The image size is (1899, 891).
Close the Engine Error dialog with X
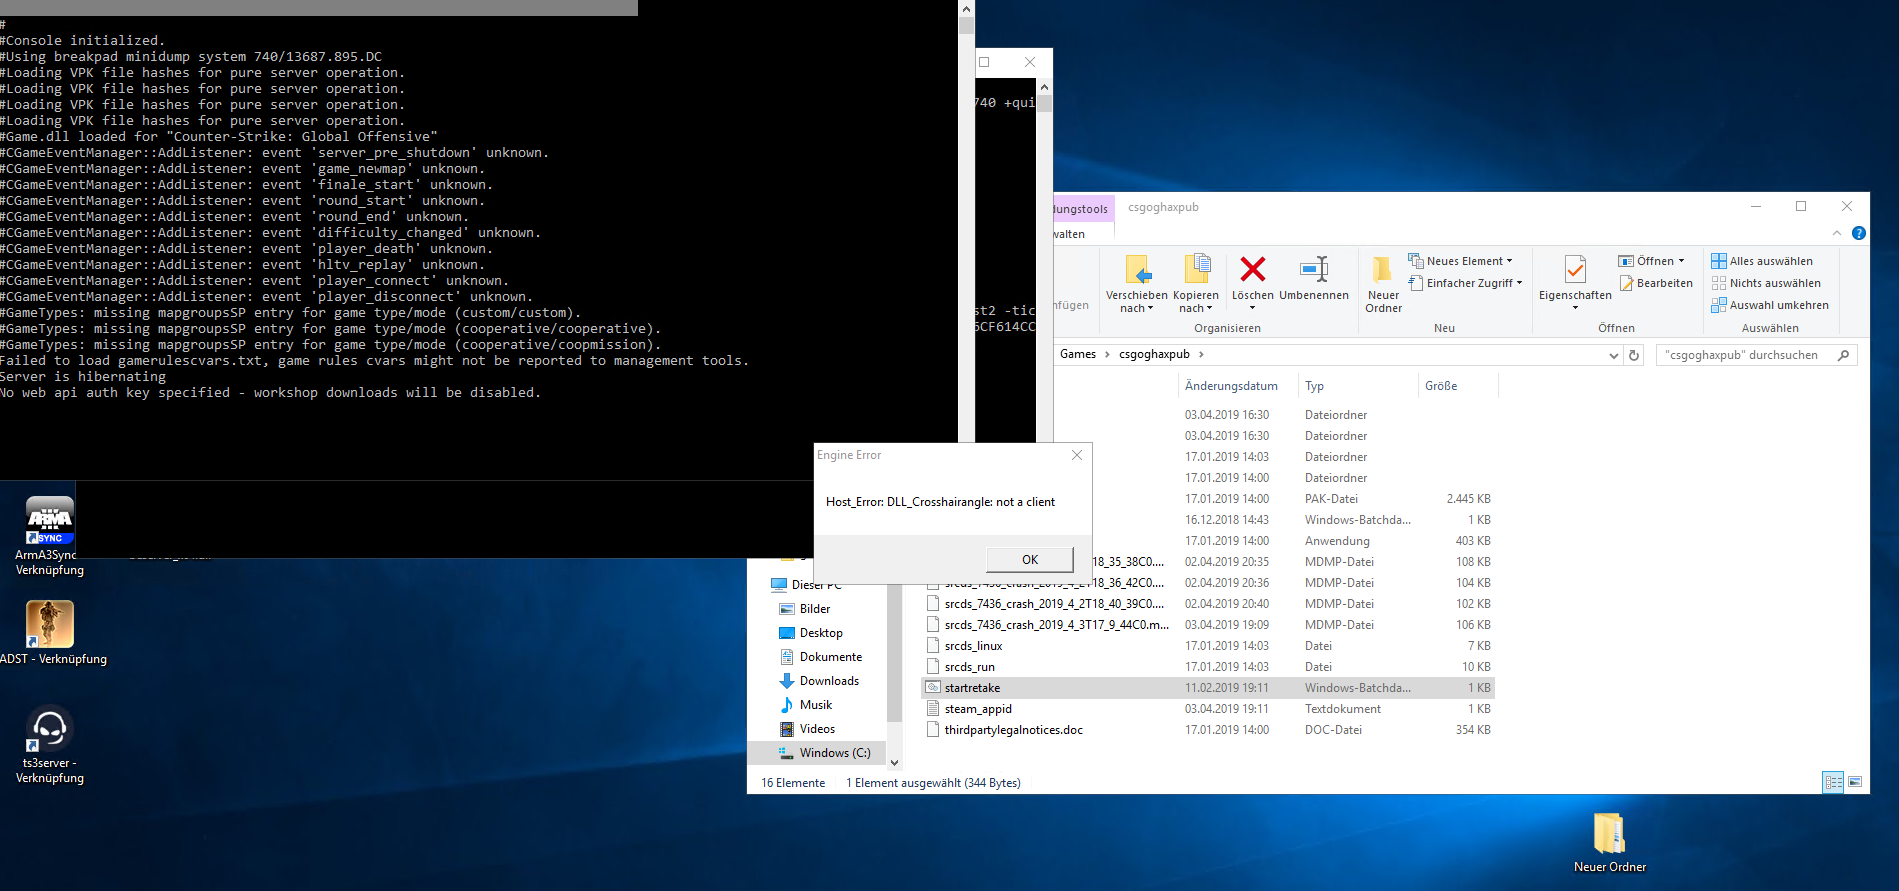click(1077, 456)
